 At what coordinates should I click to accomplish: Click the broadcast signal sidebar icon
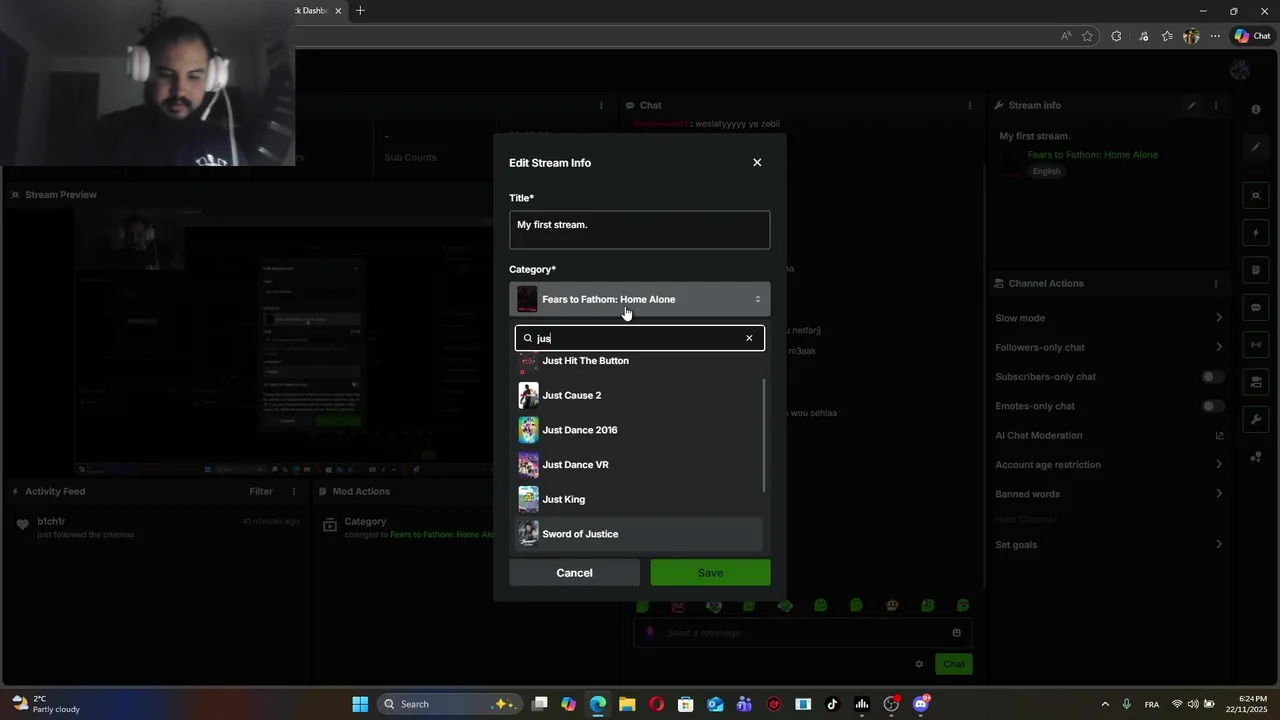tap(1256, 345)
